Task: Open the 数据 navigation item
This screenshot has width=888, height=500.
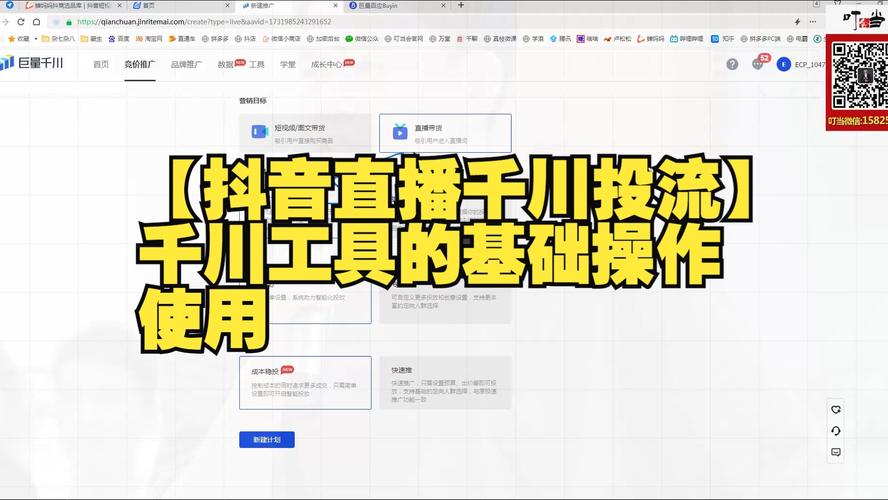Action: (x=225, y=64)
